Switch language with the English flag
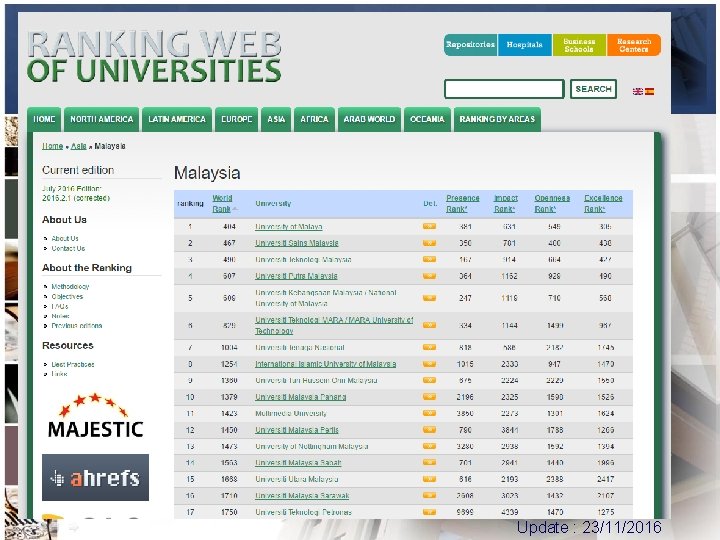Screen dimensions: 720x540 click(638, 91)
